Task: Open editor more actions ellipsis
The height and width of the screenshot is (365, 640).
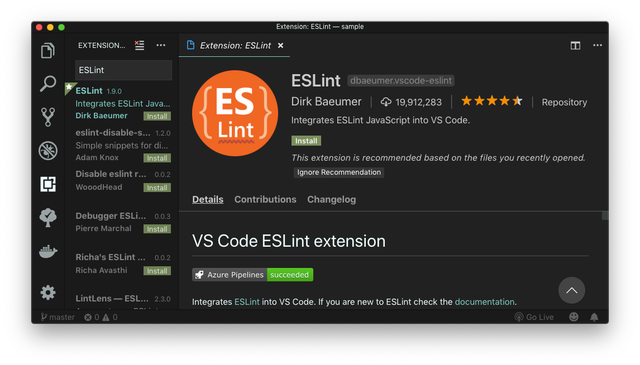Action: point(597,45)
